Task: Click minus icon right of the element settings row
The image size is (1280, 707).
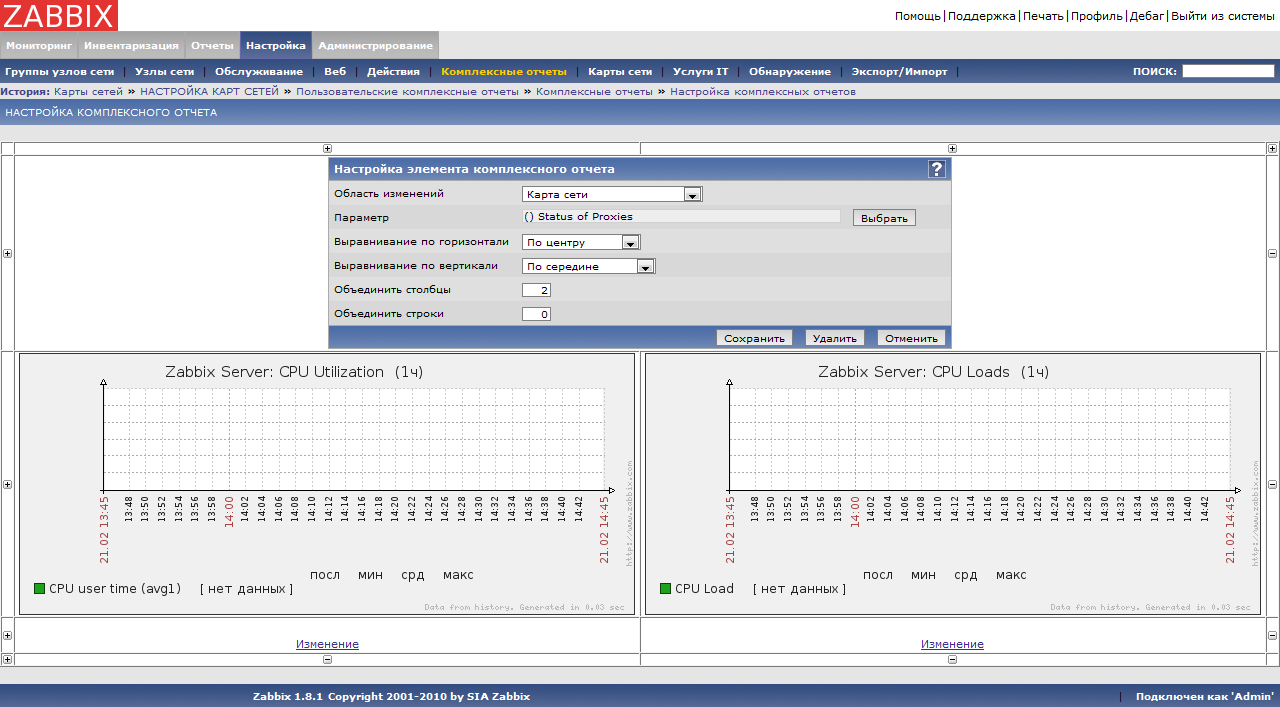Action: click(1272, 253)
